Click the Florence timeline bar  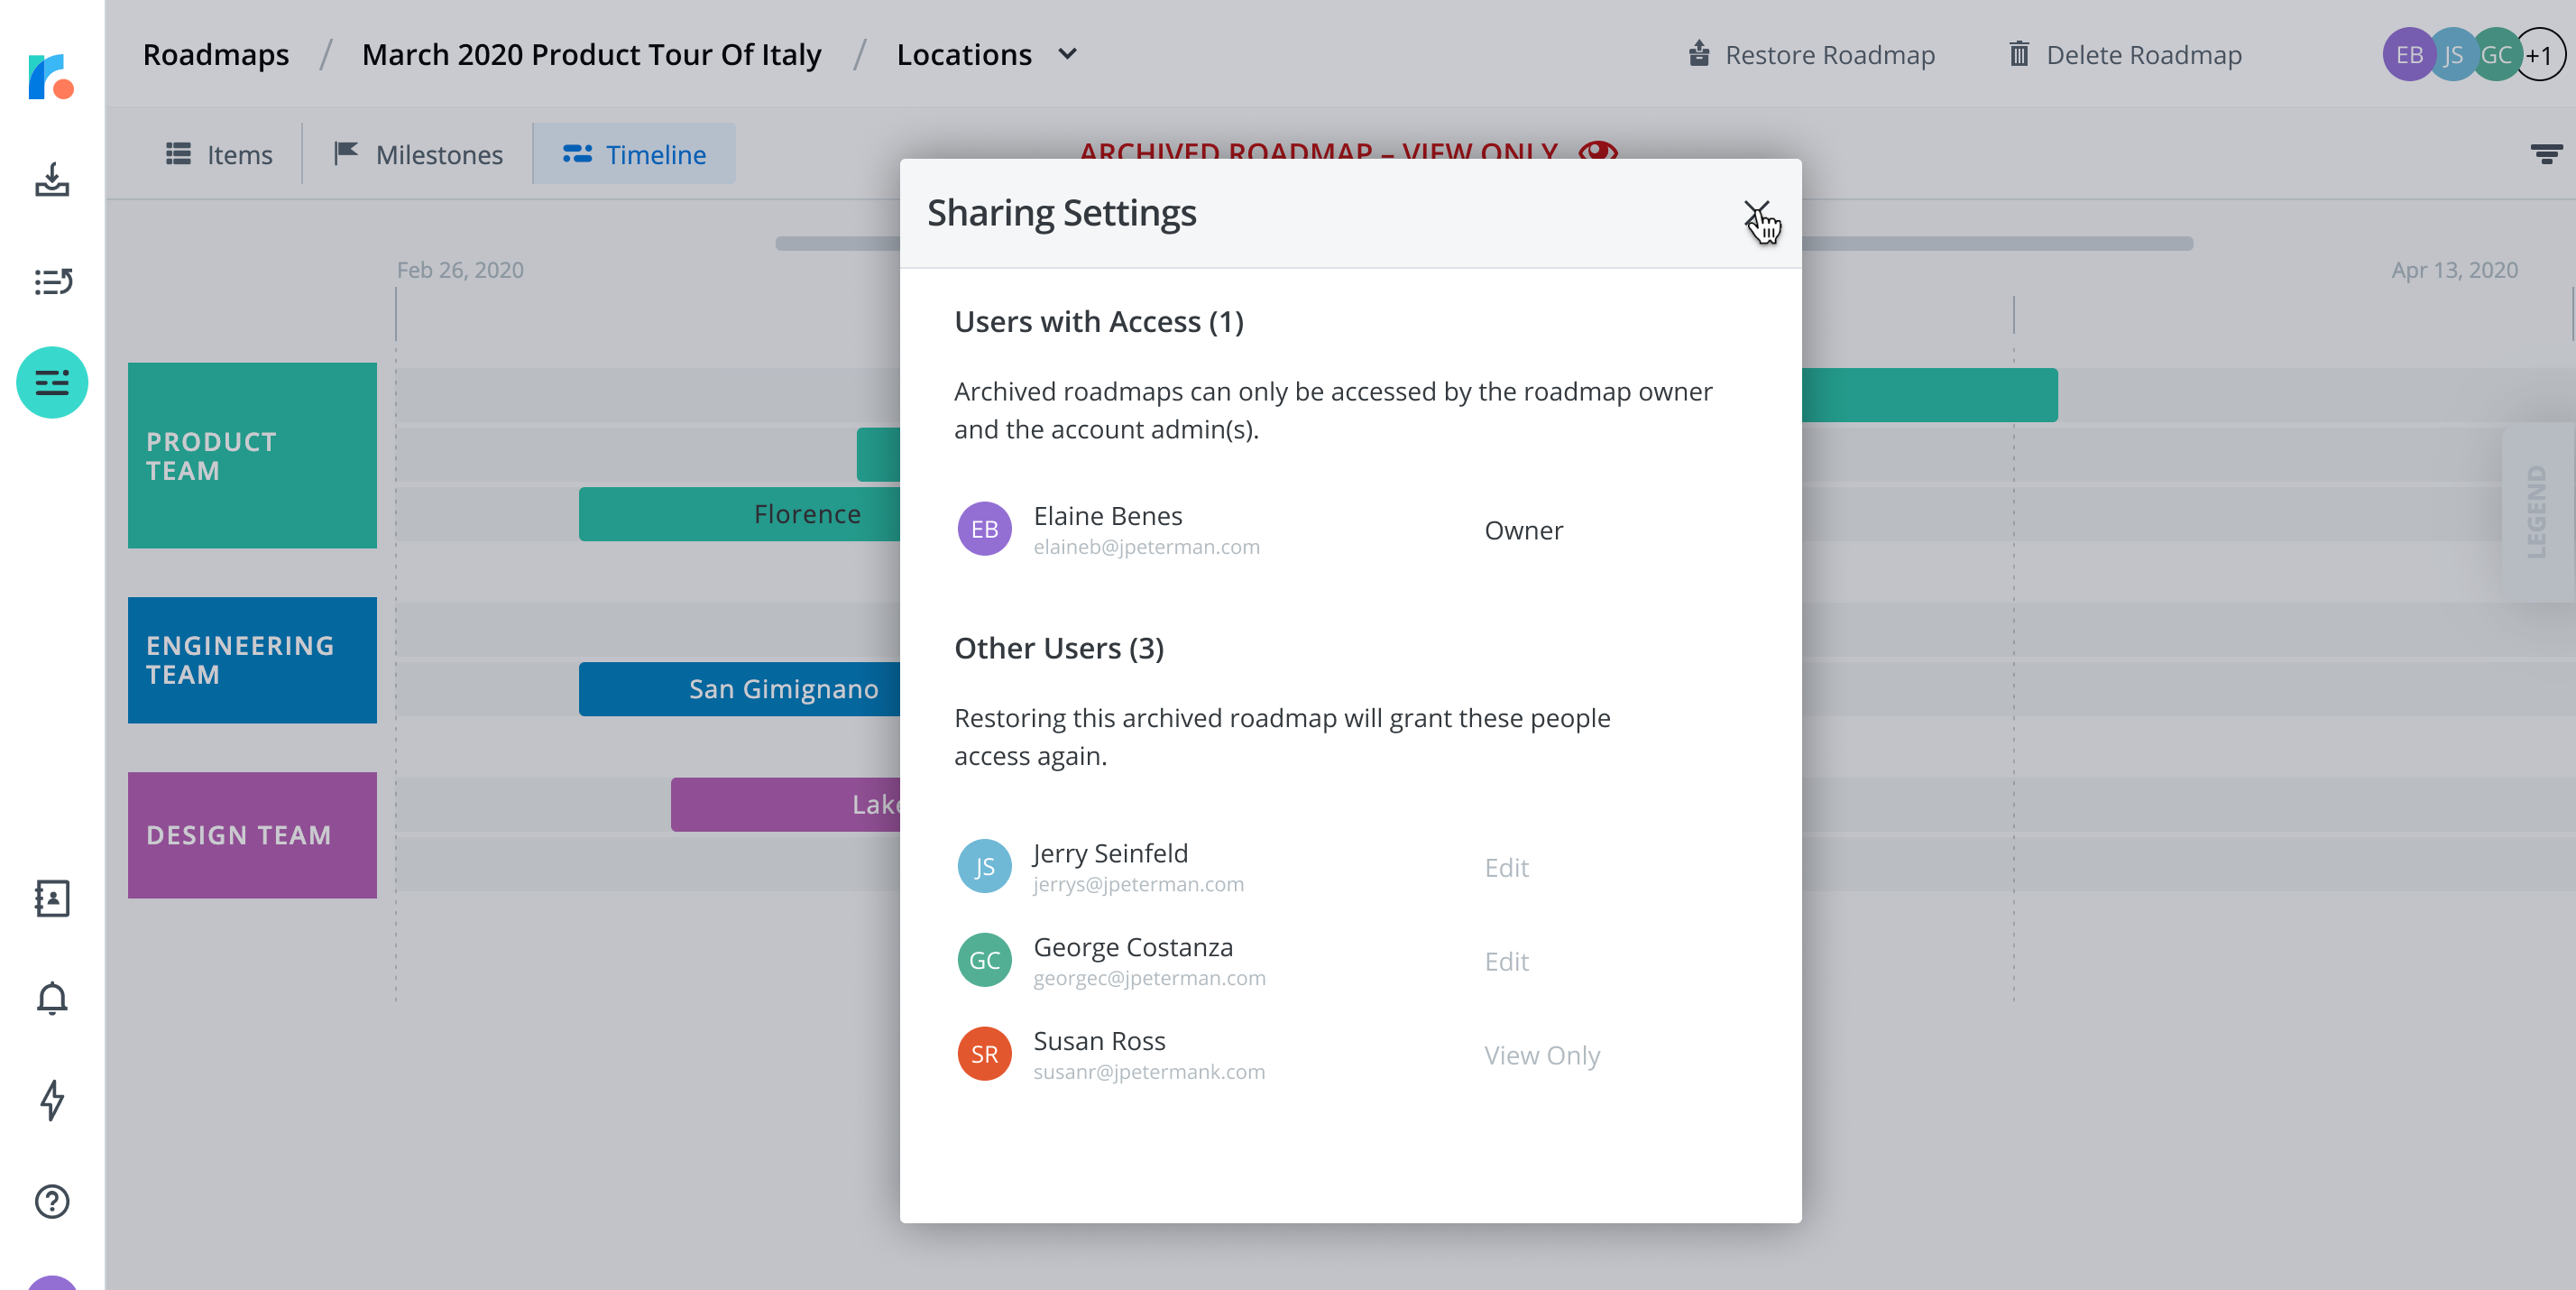(x=740, y=514)
